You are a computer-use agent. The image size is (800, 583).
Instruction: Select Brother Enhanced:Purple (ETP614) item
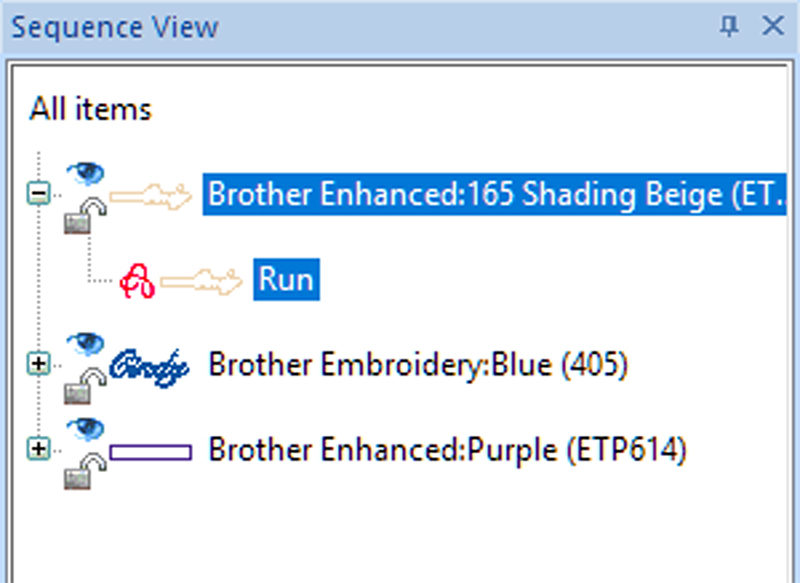(447, 450)
